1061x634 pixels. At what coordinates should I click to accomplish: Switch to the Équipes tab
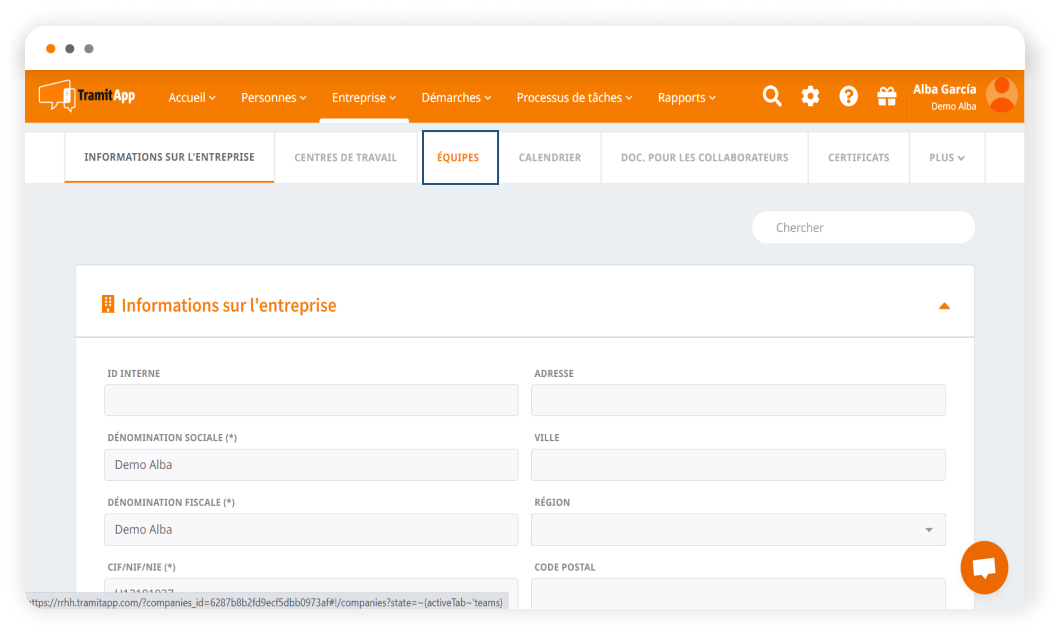459,158
